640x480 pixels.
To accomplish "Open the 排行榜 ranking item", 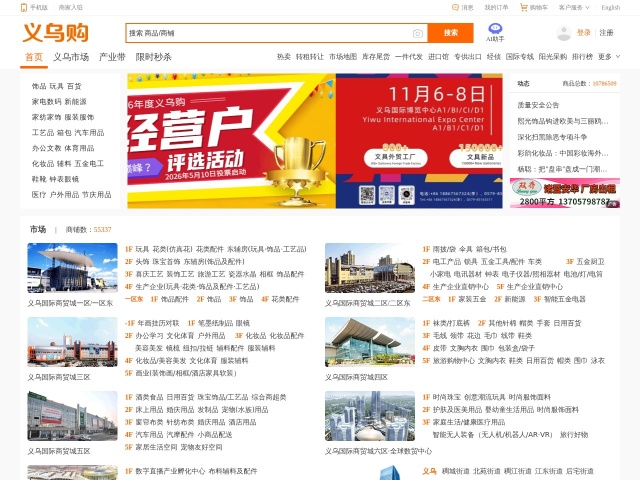I will [x=582, y=57].
